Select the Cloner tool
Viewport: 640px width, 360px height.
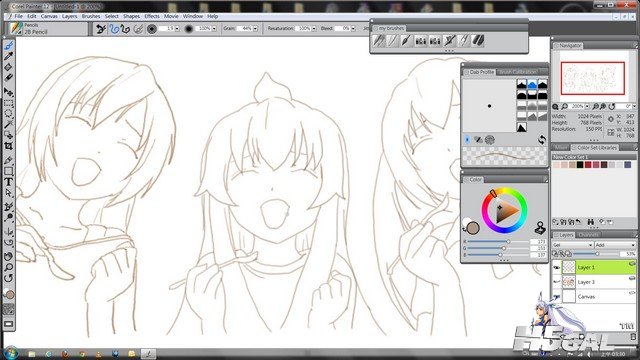9,207
